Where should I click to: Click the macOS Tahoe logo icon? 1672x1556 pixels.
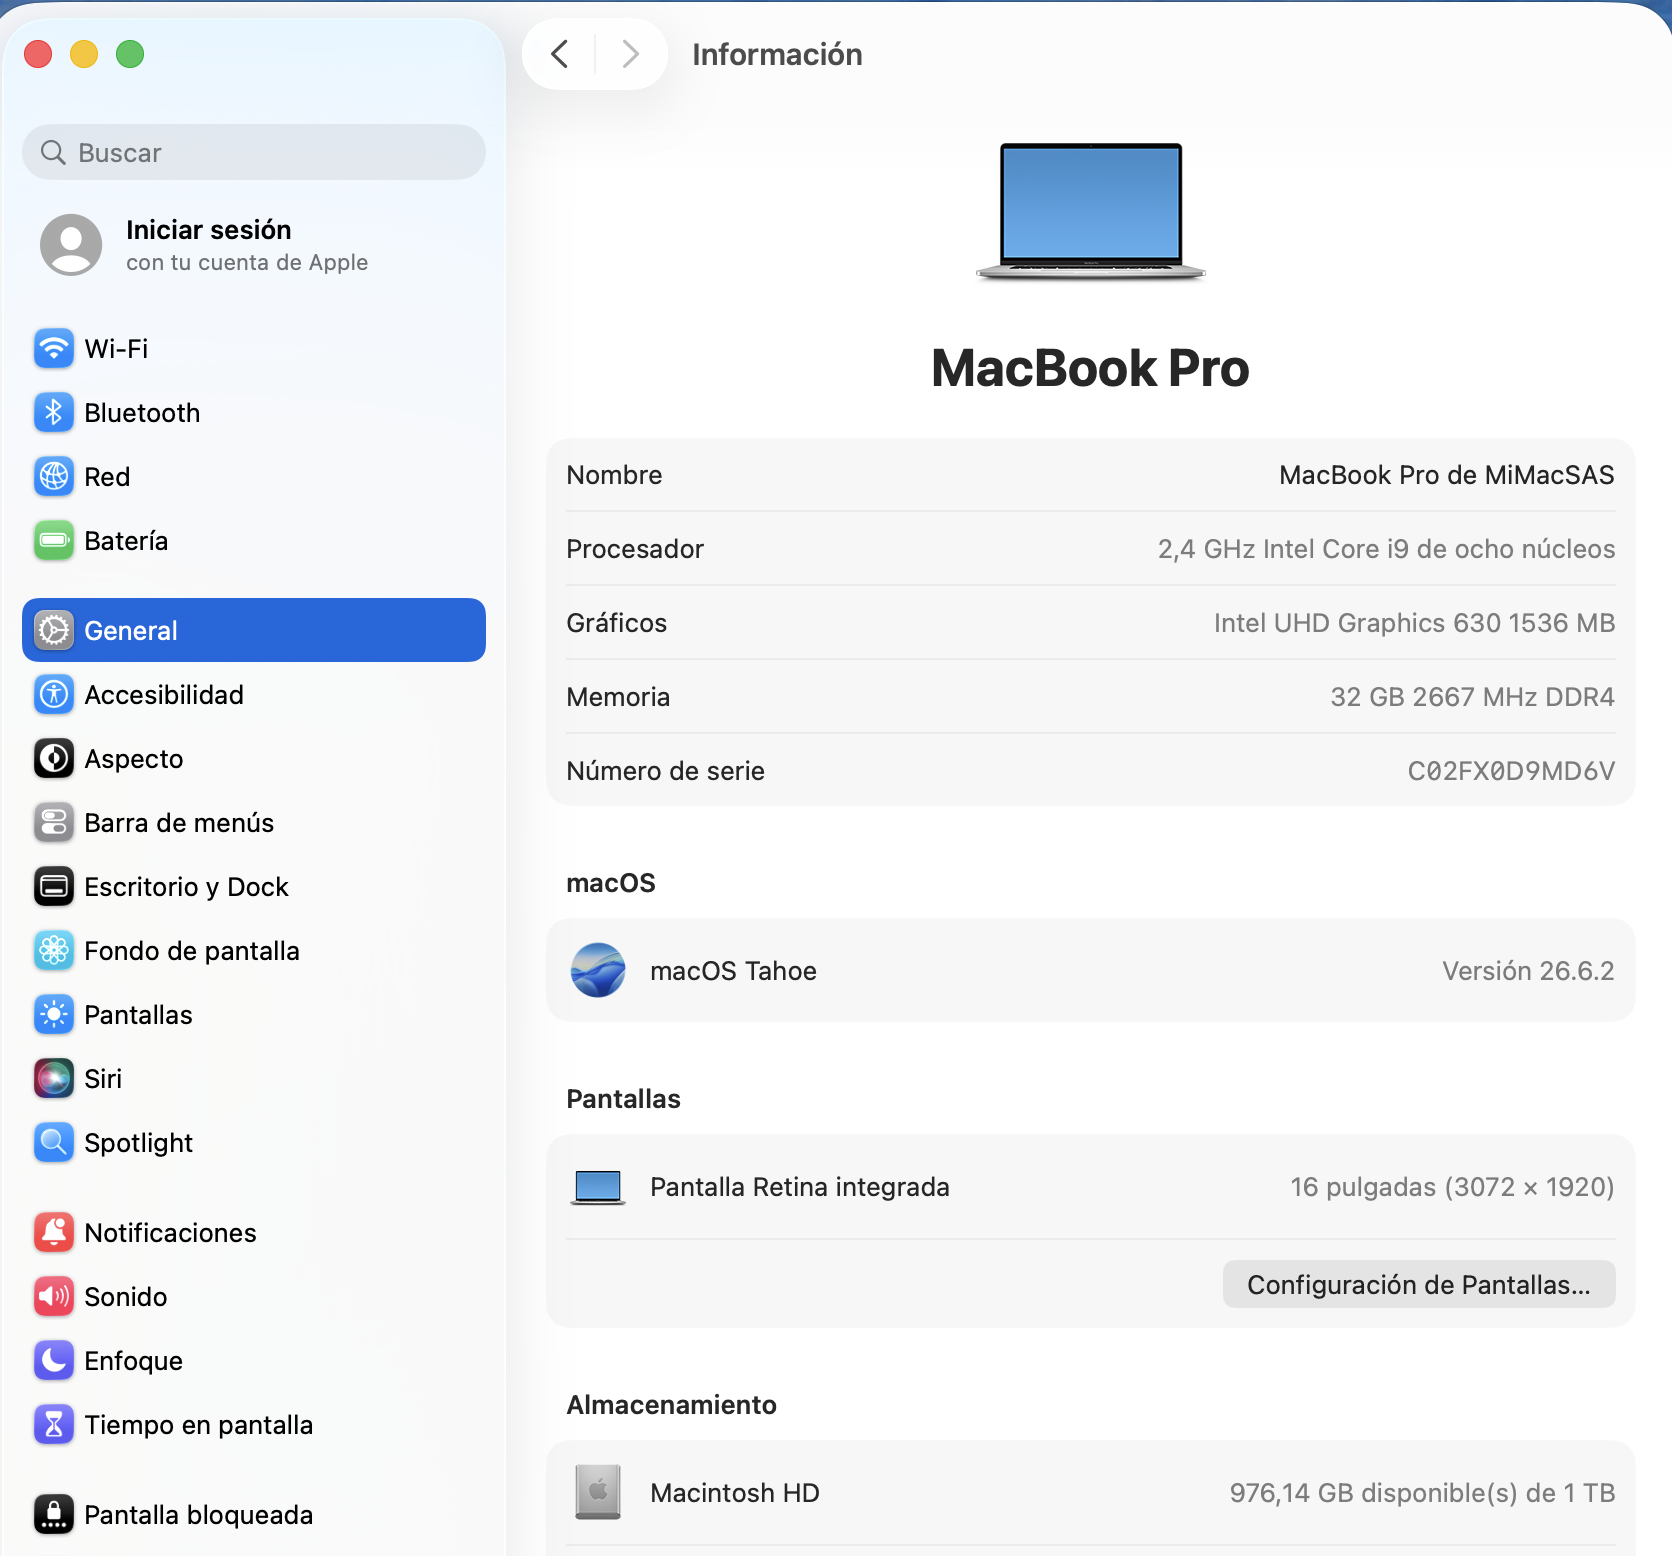coord(598,971)
